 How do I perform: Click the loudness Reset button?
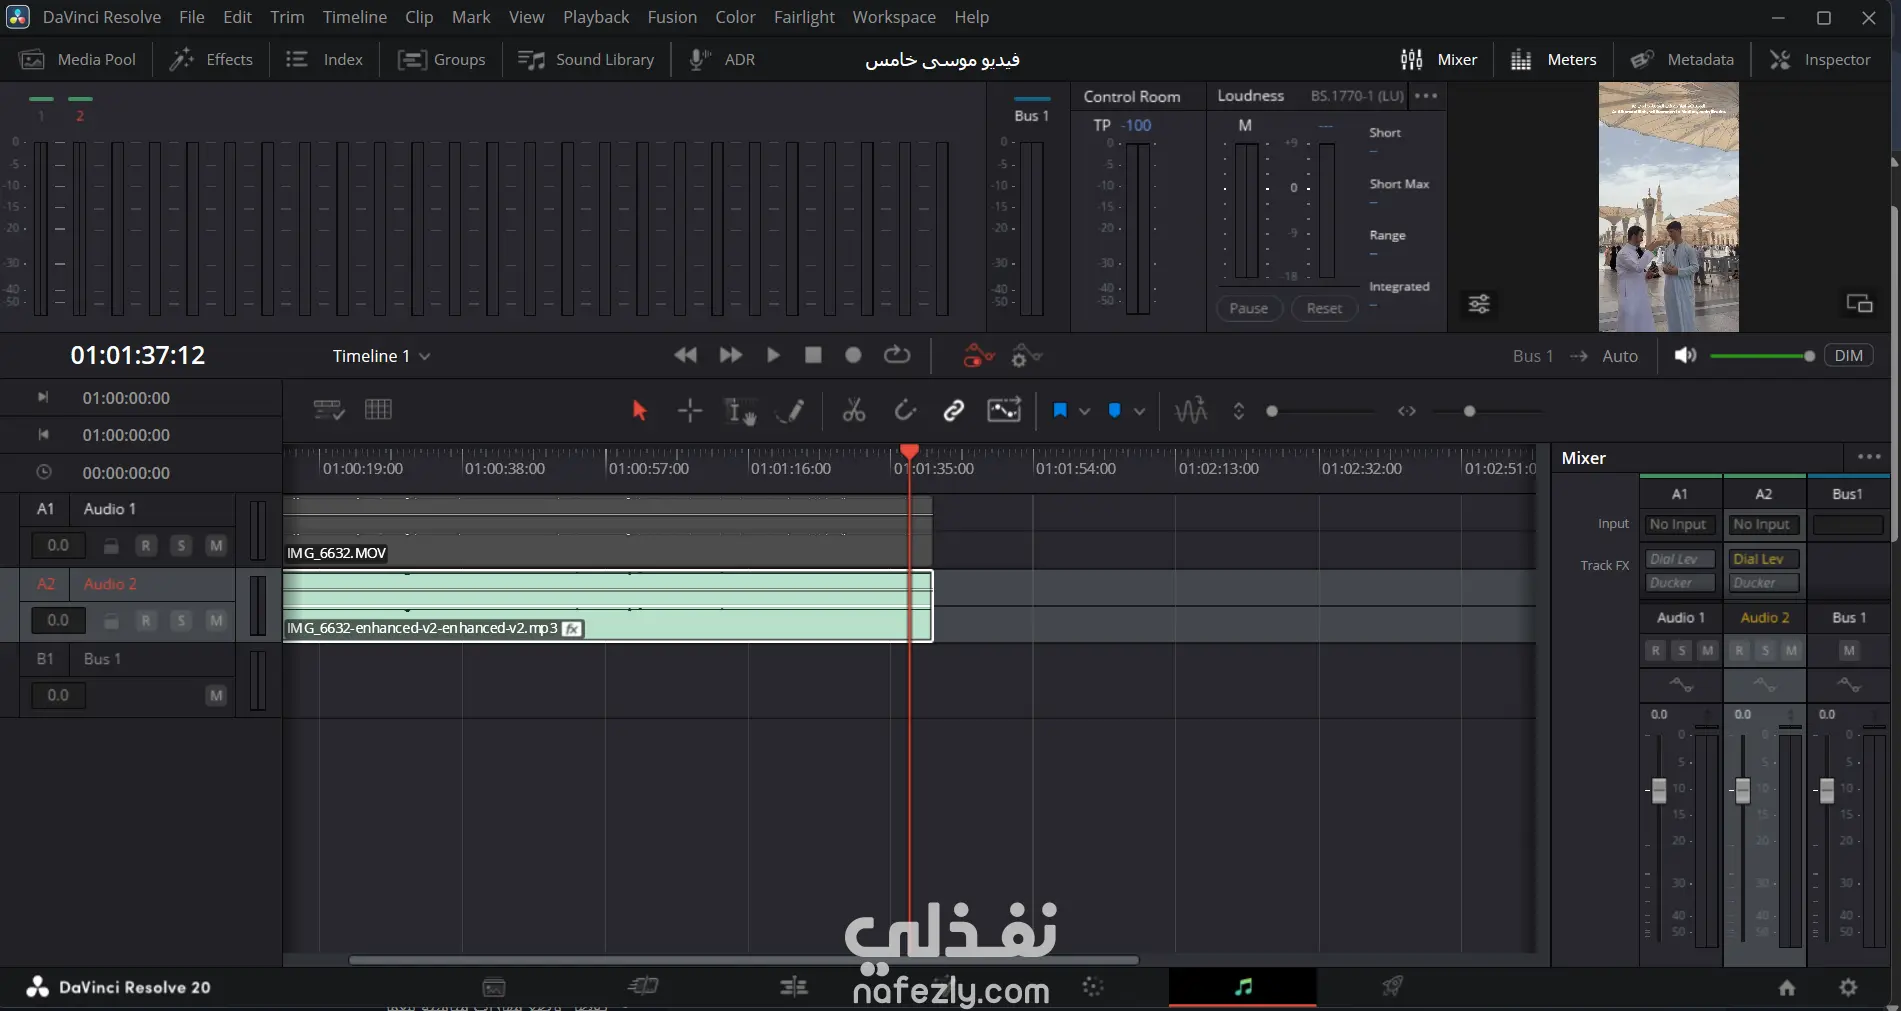coord(1324,308)
